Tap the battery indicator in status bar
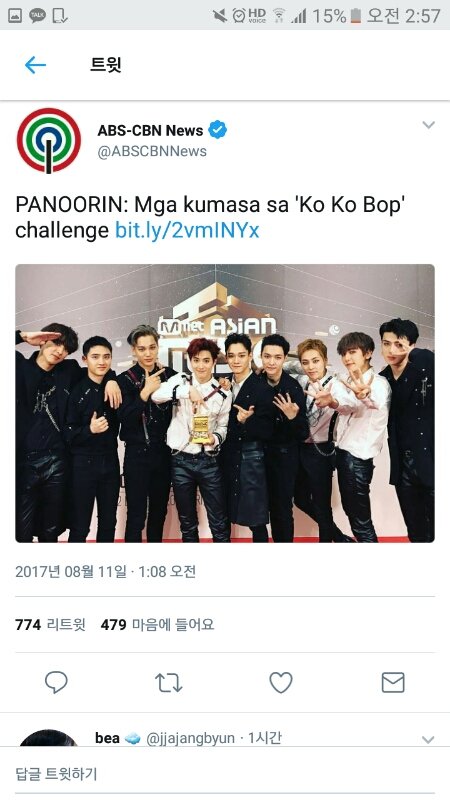This screenshot has height=800, width=450. click(356, 15)
